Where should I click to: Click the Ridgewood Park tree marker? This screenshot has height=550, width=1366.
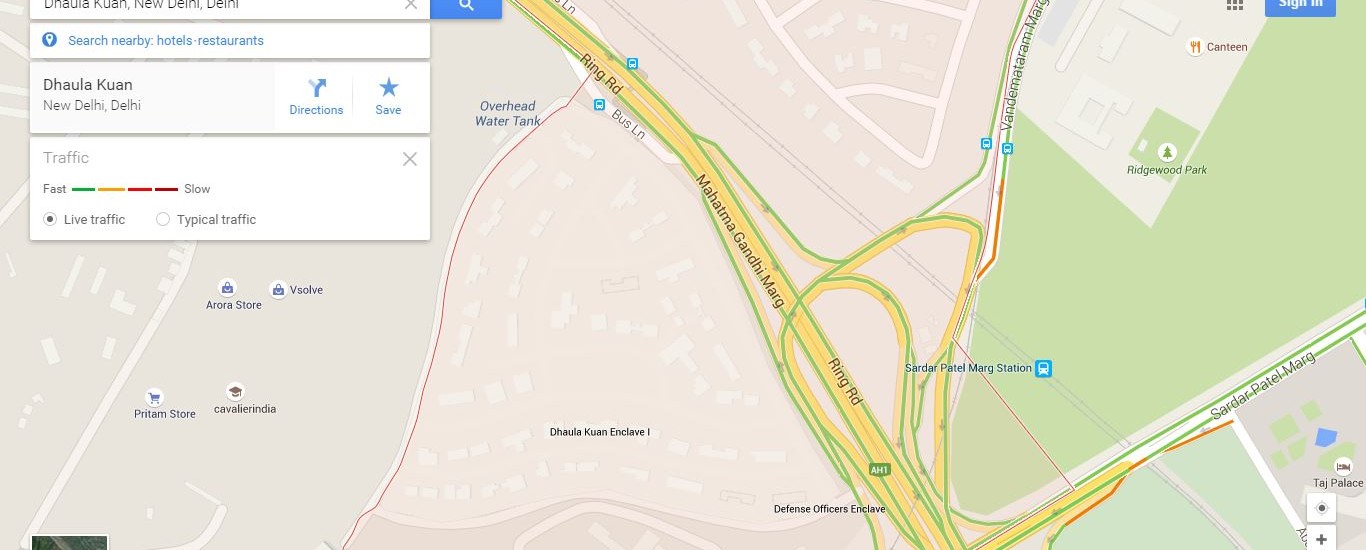coord(1167,152)
